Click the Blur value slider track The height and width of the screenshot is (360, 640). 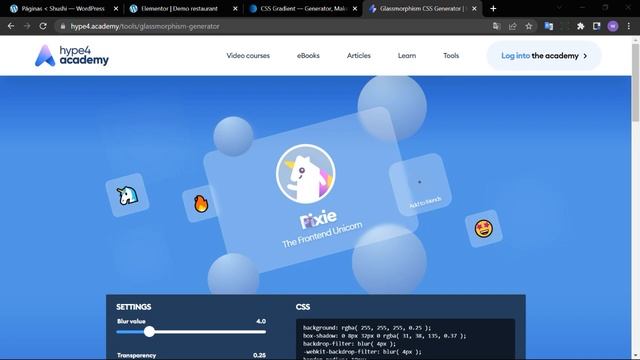click(x=191, y=332)
